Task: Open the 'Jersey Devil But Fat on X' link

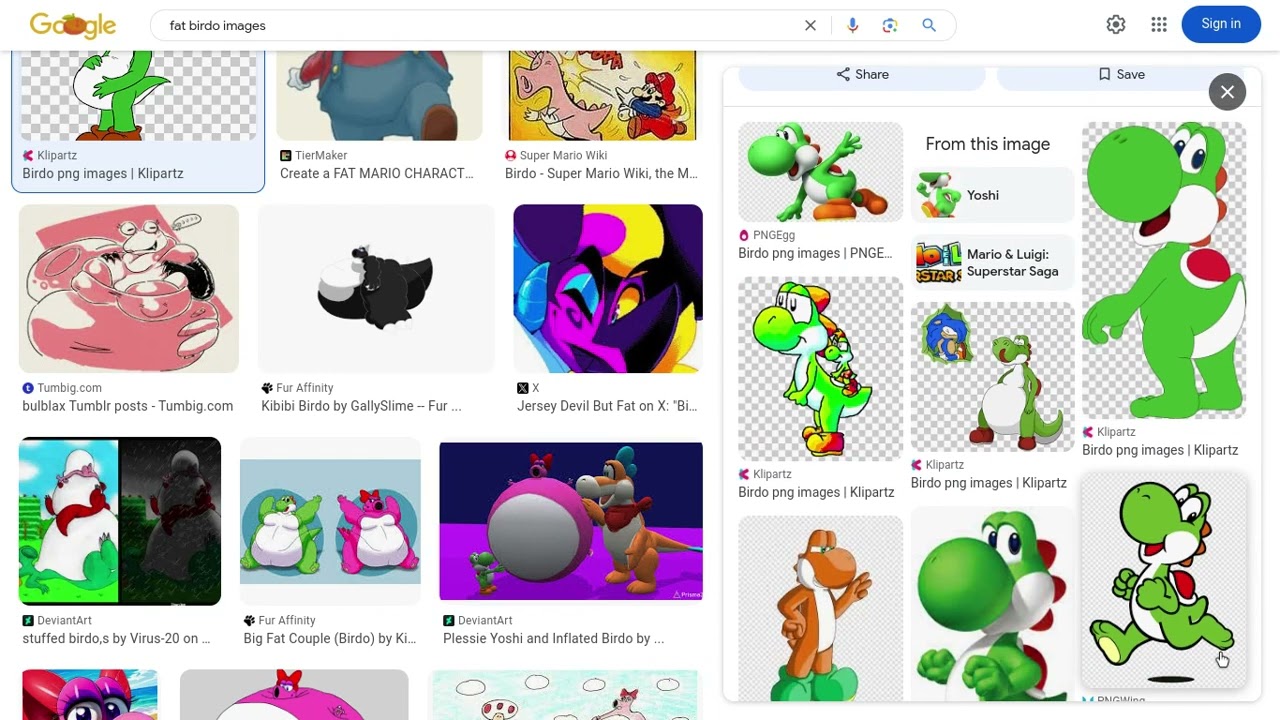Action: click(x=607, y=406)
